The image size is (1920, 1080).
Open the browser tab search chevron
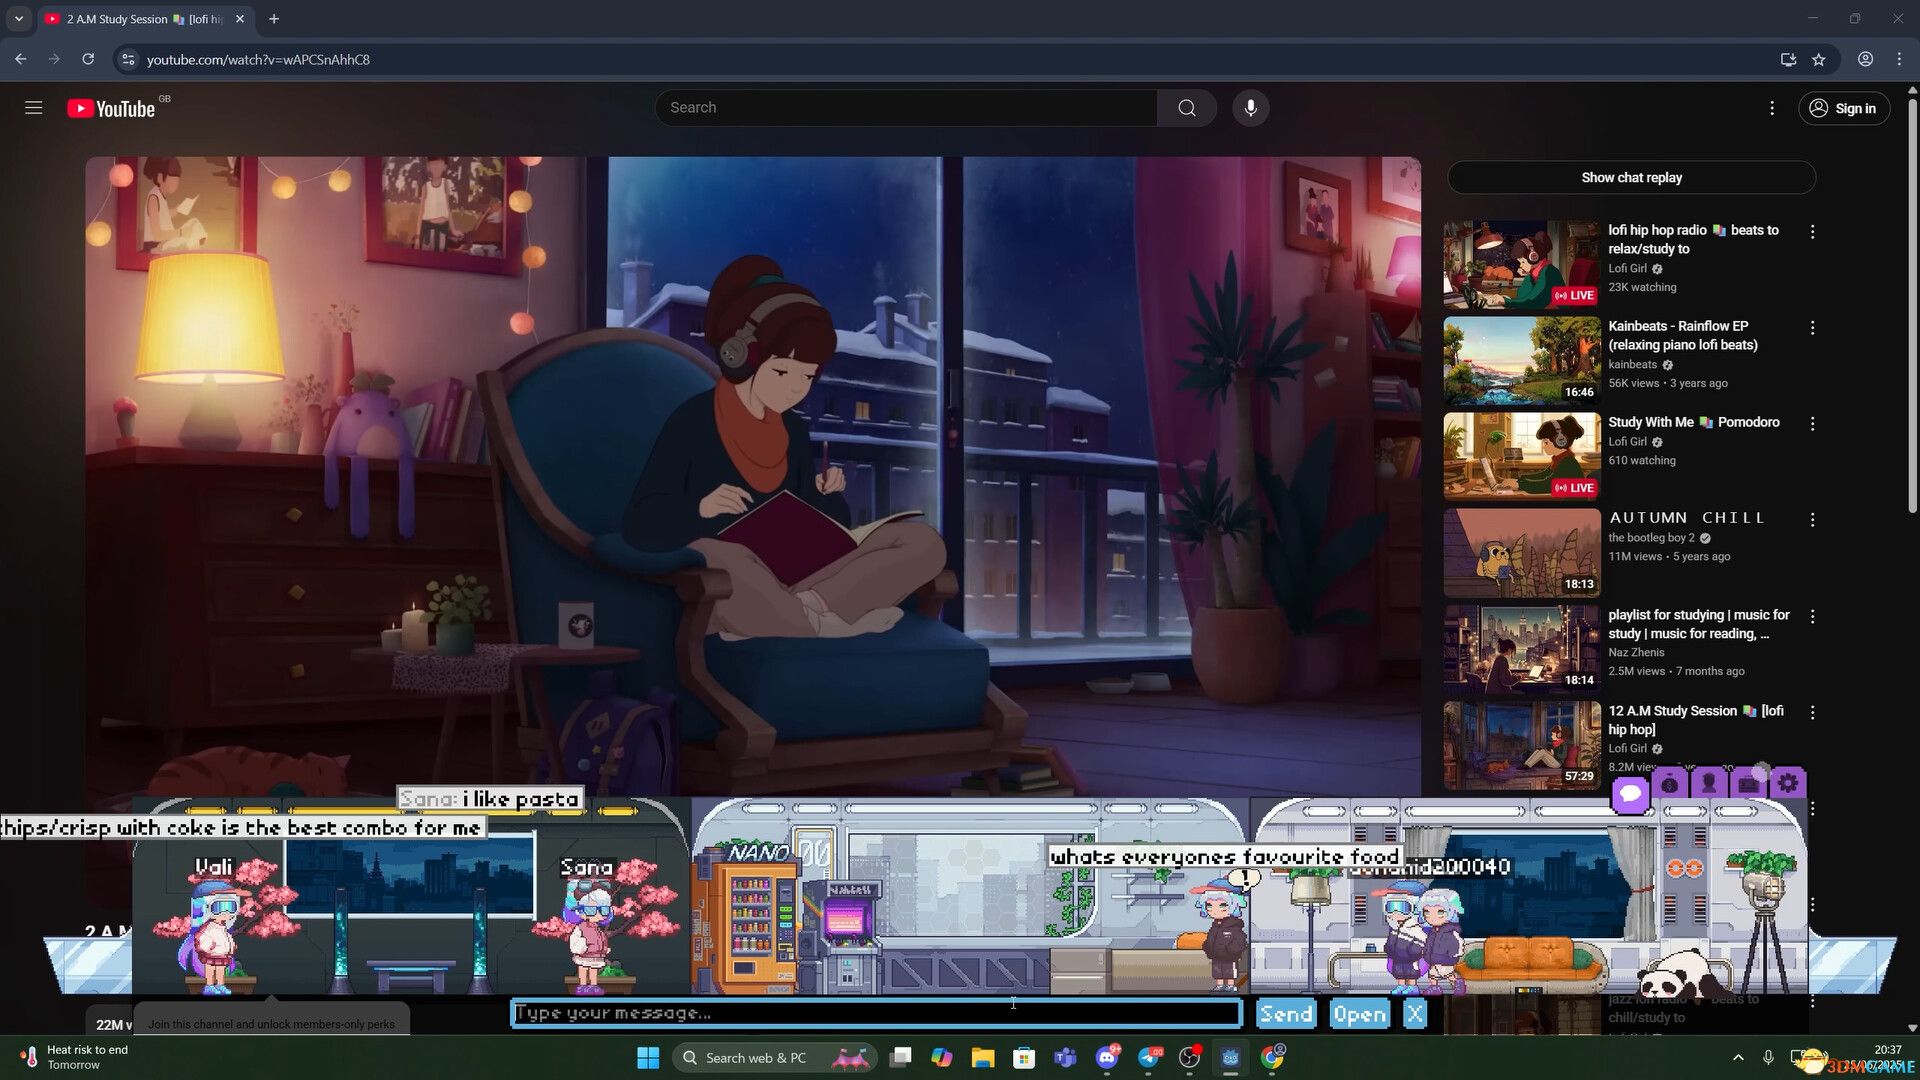(x=18, y=18)
